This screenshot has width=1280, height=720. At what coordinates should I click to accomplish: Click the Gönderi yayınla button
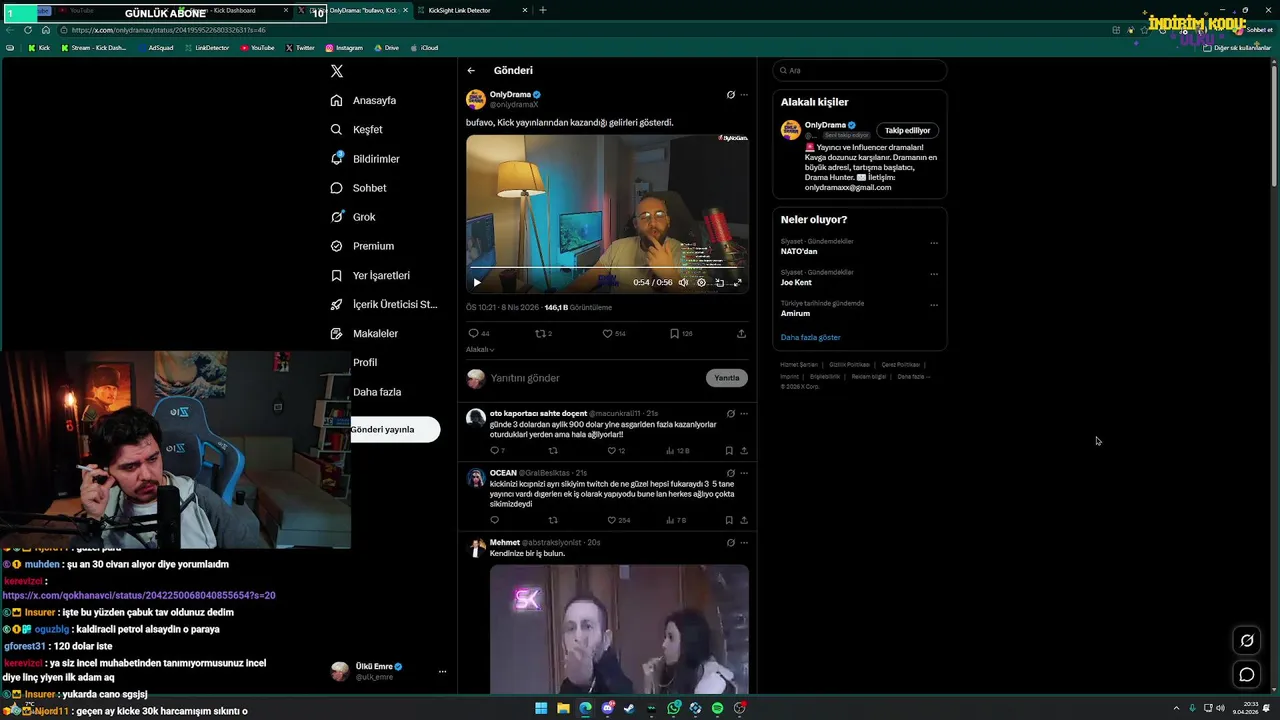pos(395,429)
